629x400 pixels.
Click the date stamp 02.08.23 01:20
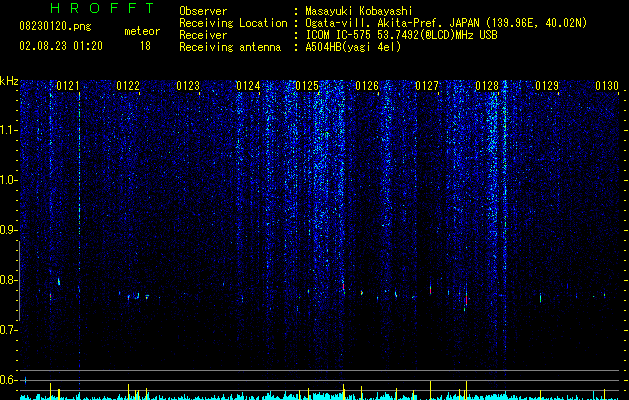pos(61,46)
